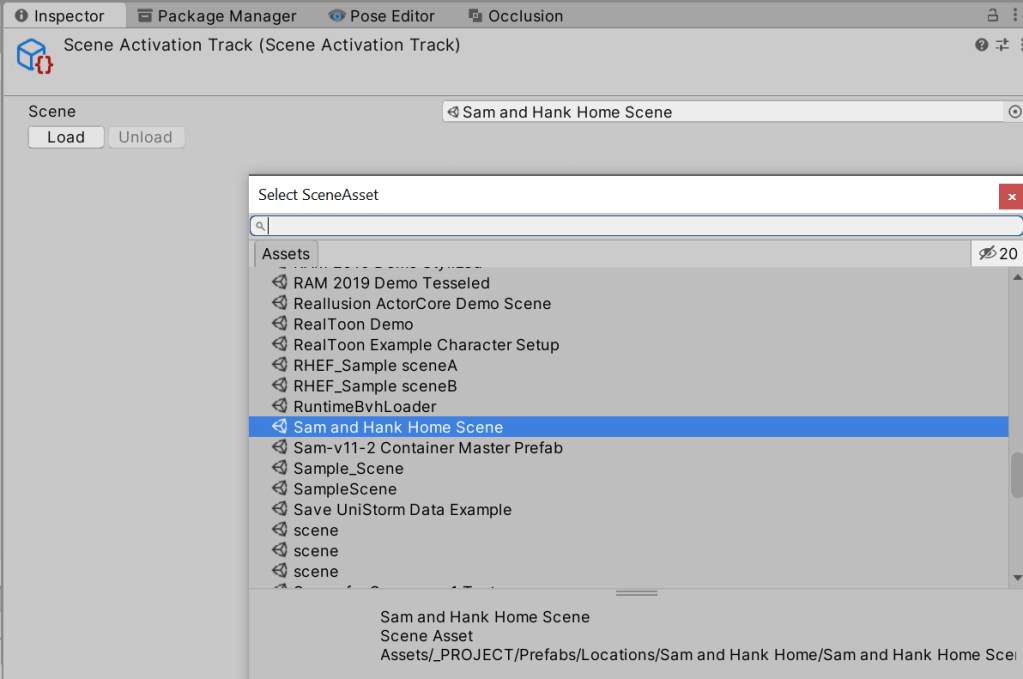Click Unity icon beside RealToon Example Character Setup
The height and width of the screenshot is (679, 1023).
[x=280, y=344]
